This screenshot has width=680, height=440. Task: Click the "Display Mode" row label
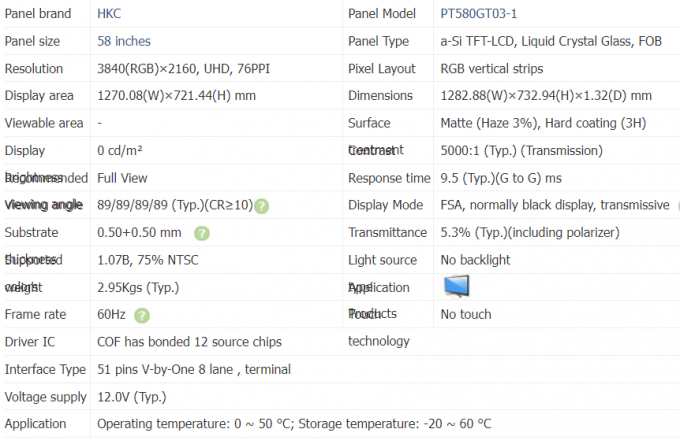385,205
